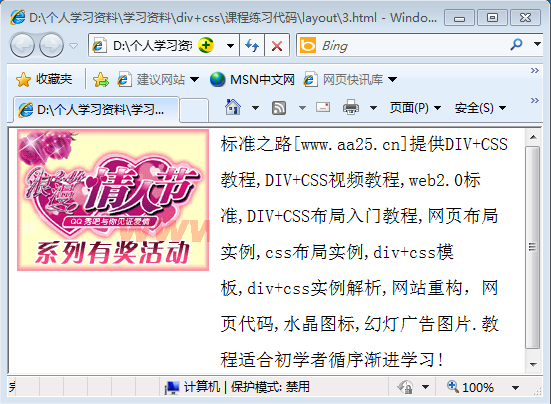Screen dimensions: 551x404
Task: Click the green plus icon in the address bar
Action: tap(206, 45)
